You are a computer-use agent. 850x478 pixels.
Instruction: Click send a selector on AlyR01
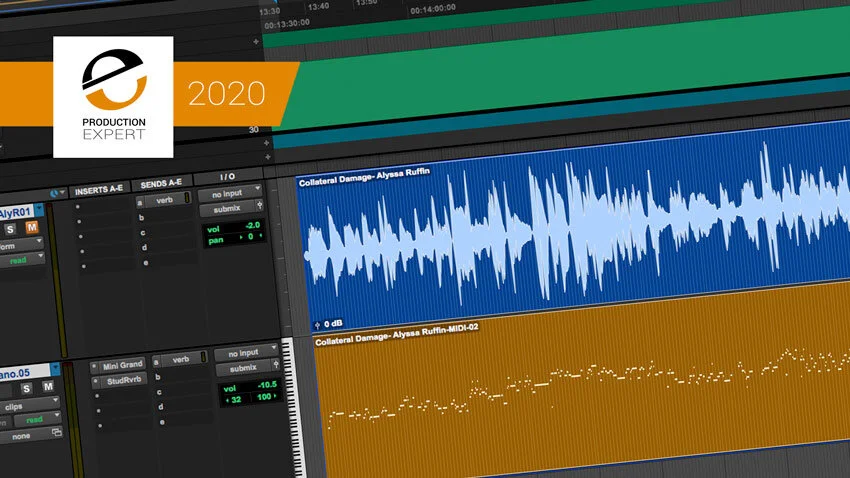[x=139, y=203]
